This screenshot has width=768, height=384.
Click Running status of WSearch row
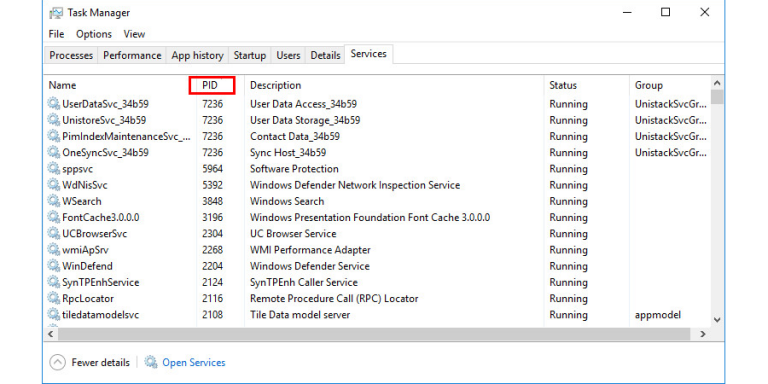(x=568, y=201)
